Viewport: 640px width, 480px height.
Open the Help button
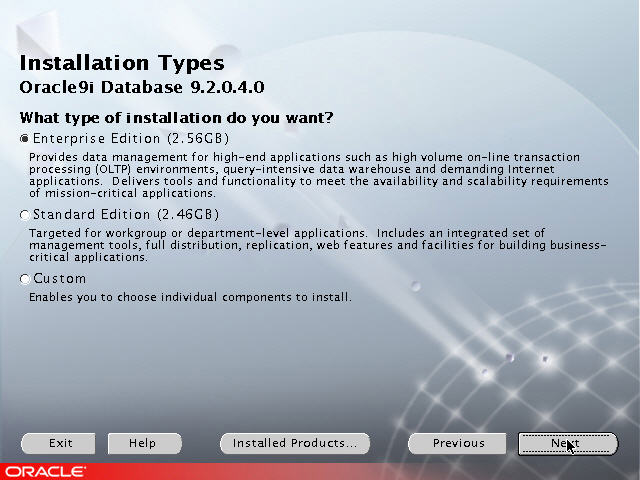click(x=144, y=443)
